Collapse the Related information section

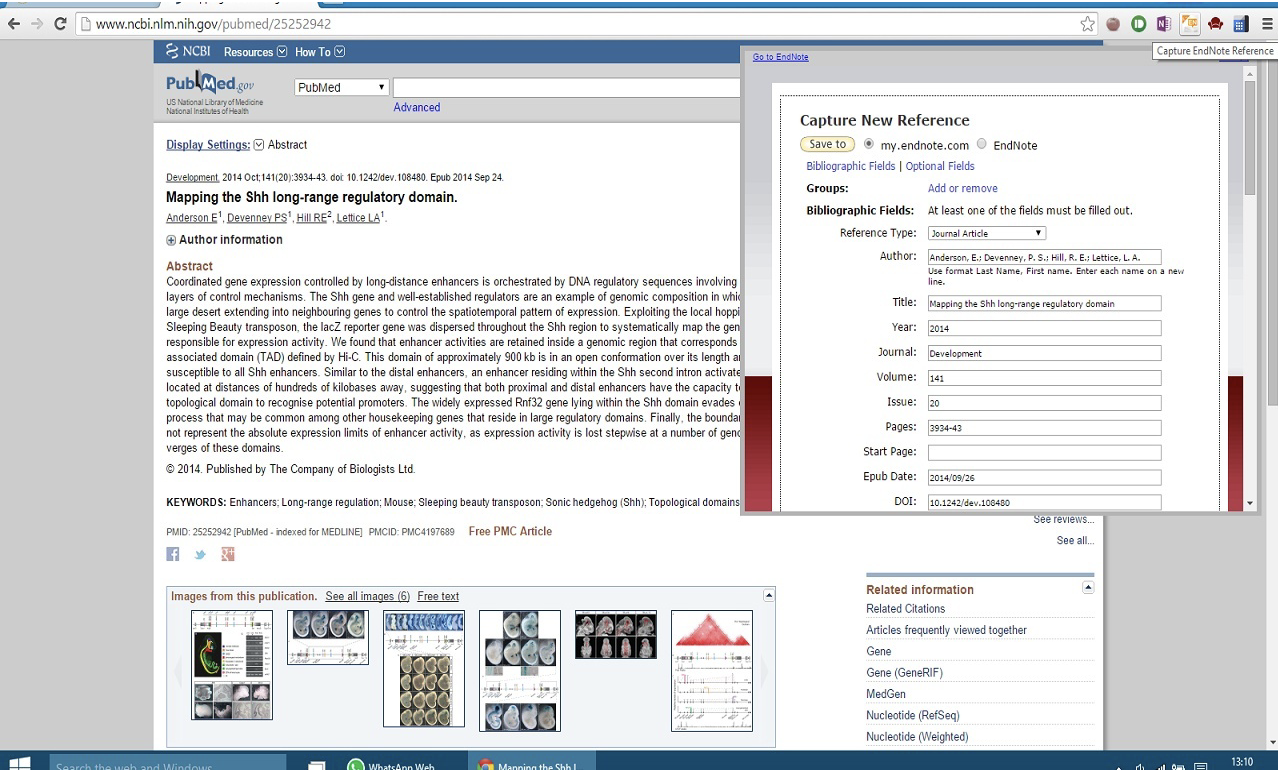1088,588
